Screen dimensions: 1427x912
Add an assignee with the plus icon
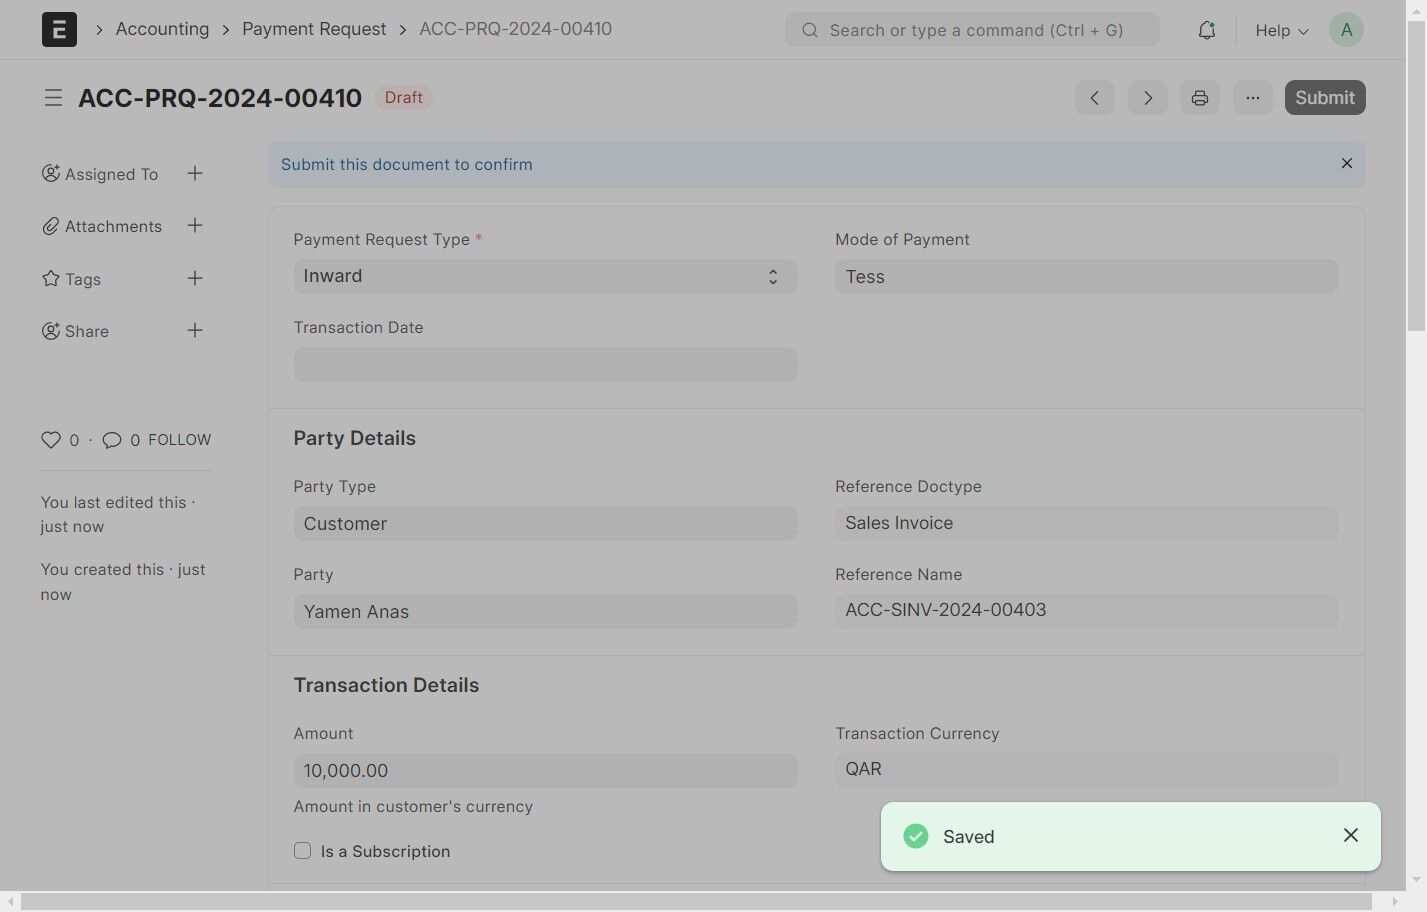[195, 174]
